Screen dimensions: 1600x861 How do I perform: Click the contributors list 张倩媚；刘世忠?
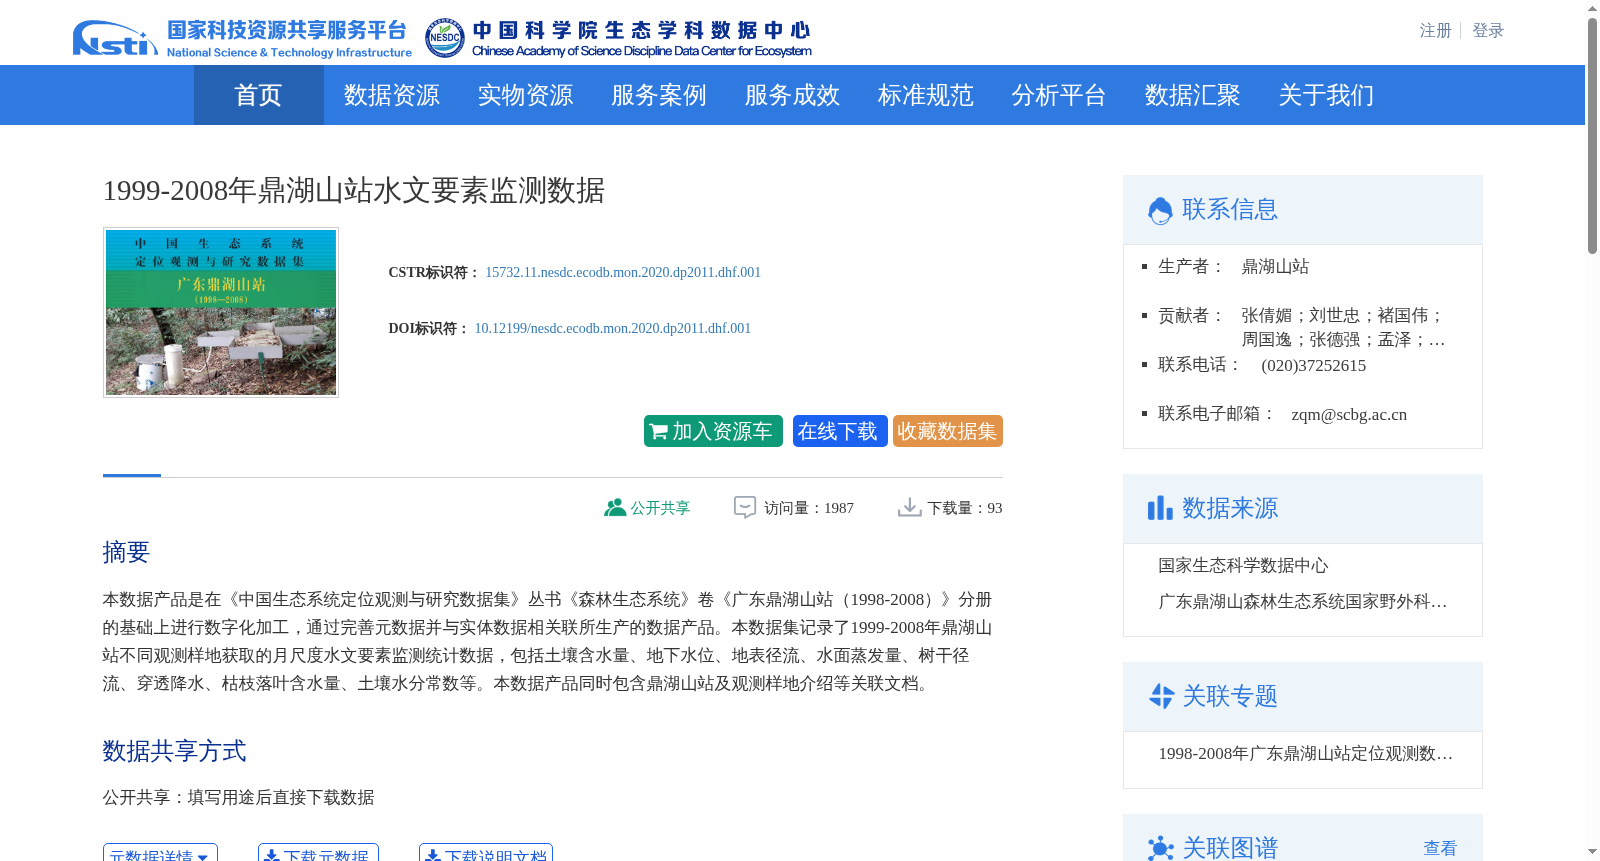(x=1343, y=328)
